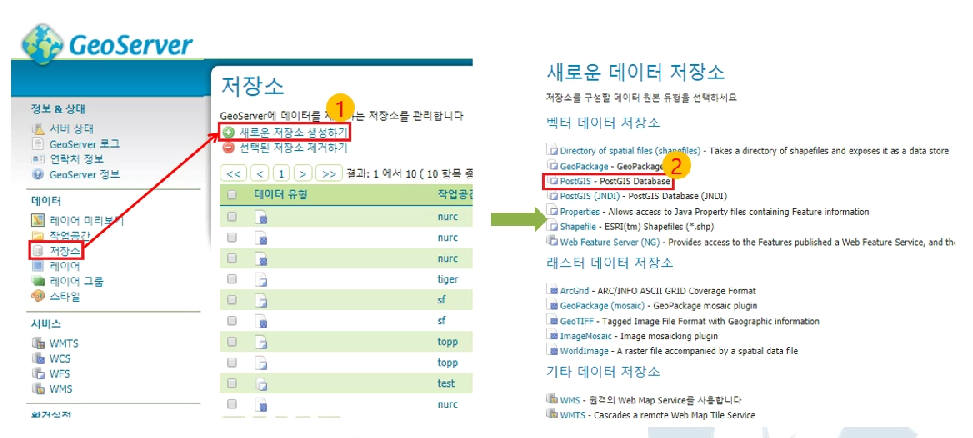Click data type icon in test row
This screenshot has width=973, height=438.
[x=262, y=383]
